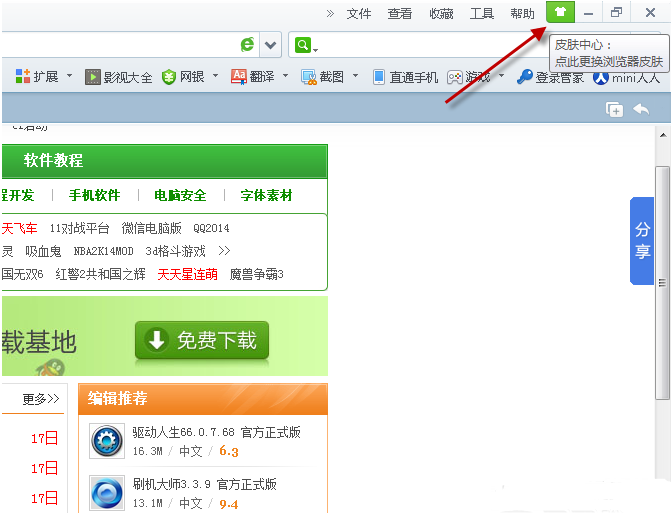
Task: Open the 微信电脑版 link
Action: tap(151, 228)
